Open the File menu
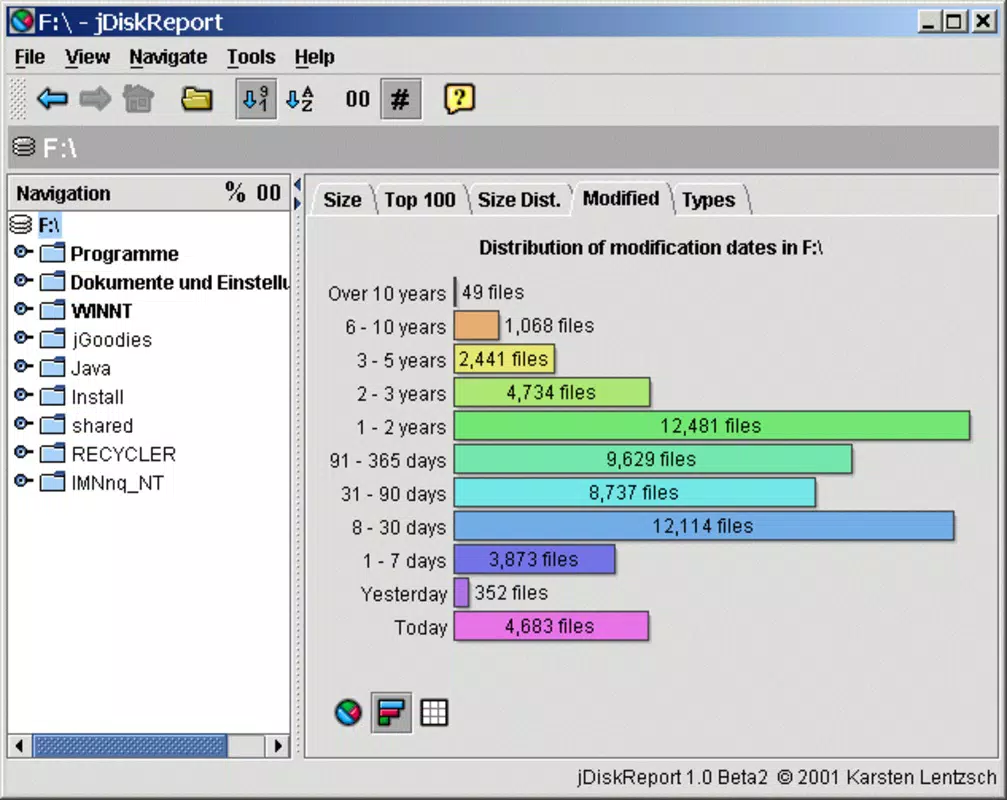1007x800 pixels. [30, 57]
